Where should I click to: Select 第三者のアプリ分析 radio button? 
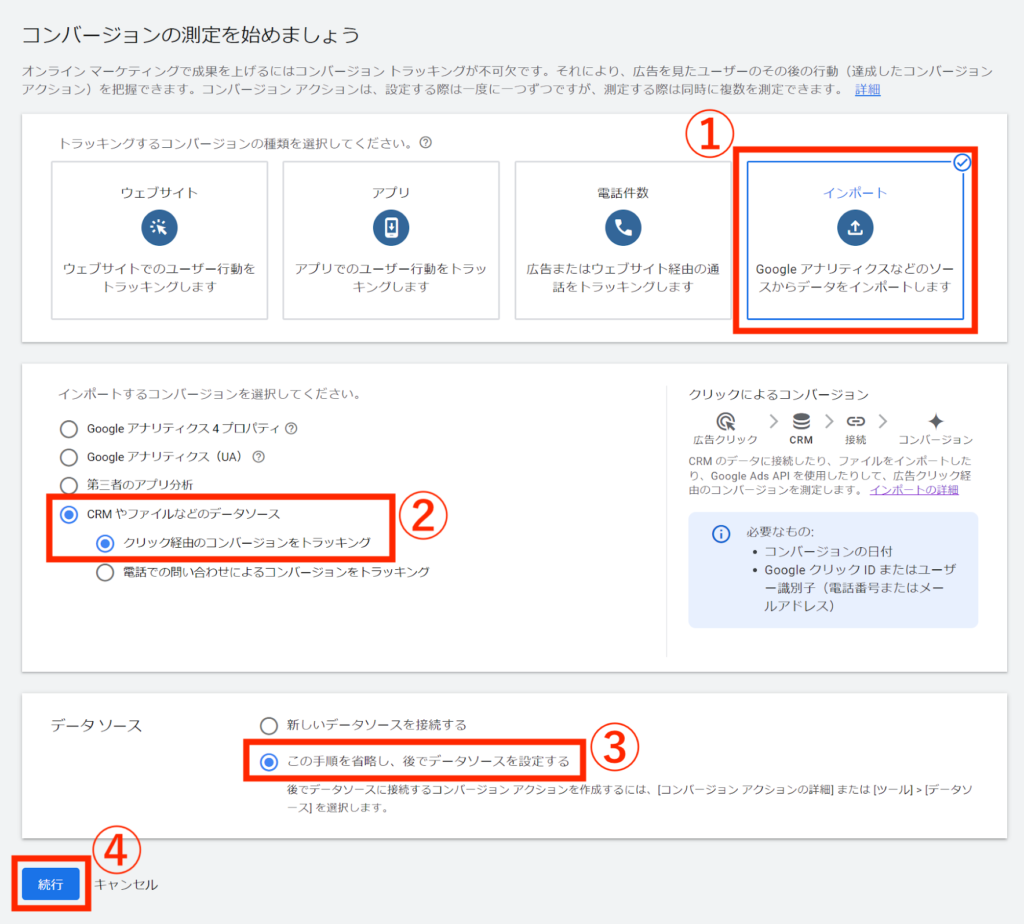click(69, 485)
